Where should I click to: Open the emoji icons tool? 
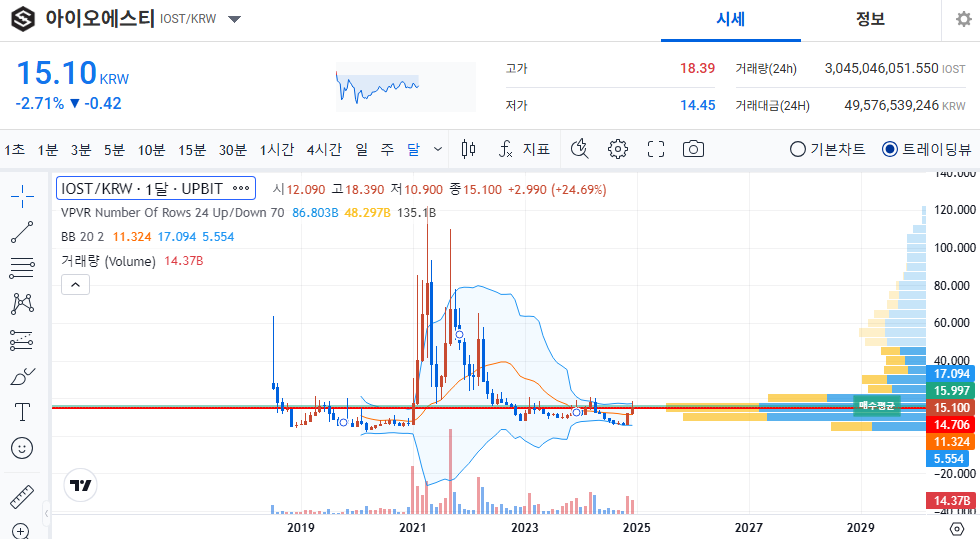click(22, 448)
